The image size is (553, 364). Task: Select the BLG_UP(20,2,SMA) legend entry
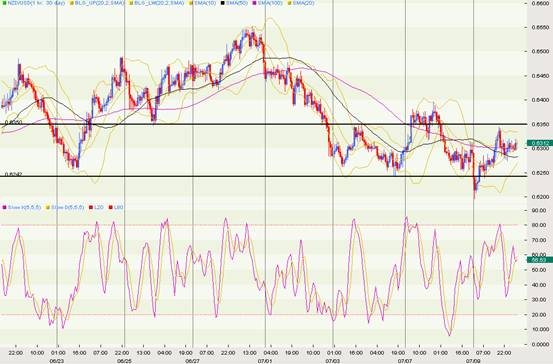(100, 3)
